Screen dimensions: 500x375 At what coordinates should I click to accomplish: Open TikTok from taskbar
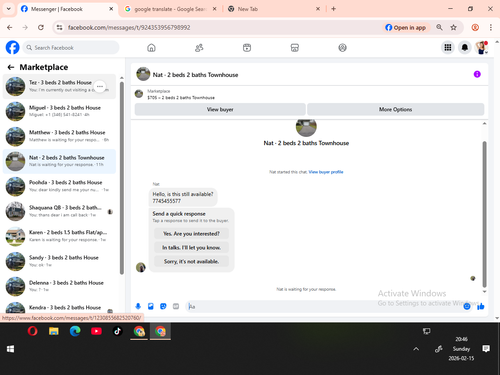pyautogui.click(x=117, y=331)
